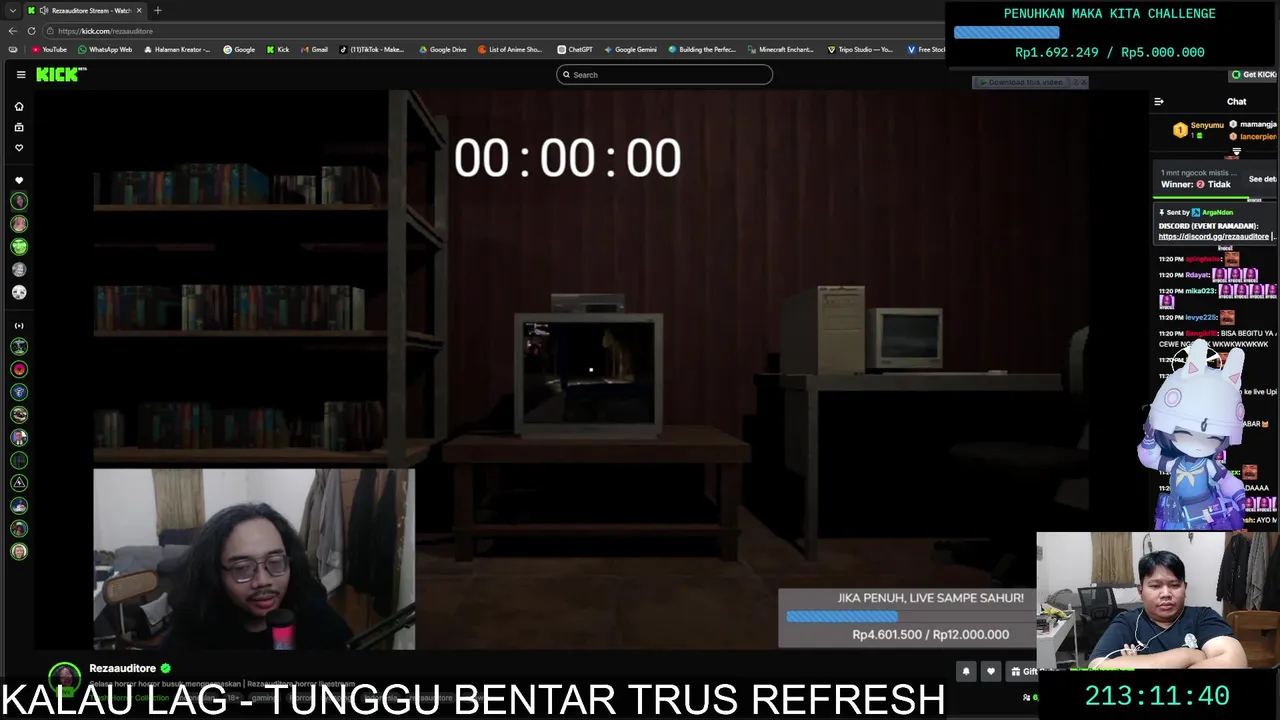Open the WhatsApp Web bookmark
The image size is (1280, 720).
click(x=105, y=49)
